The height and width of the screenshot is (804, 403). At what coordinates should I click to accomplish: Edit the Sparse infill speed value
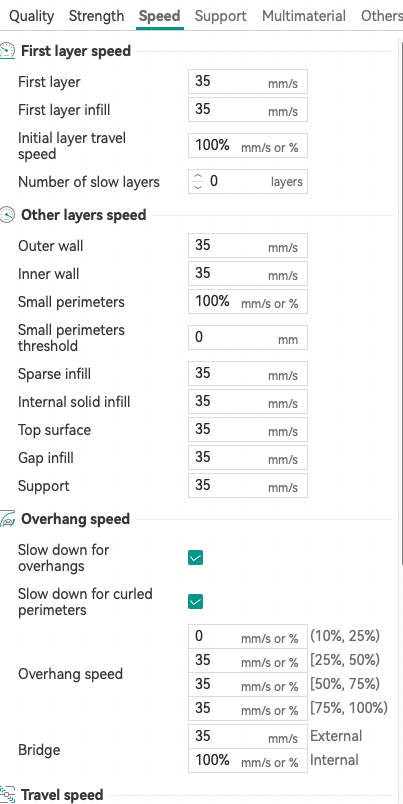(248, 373)
